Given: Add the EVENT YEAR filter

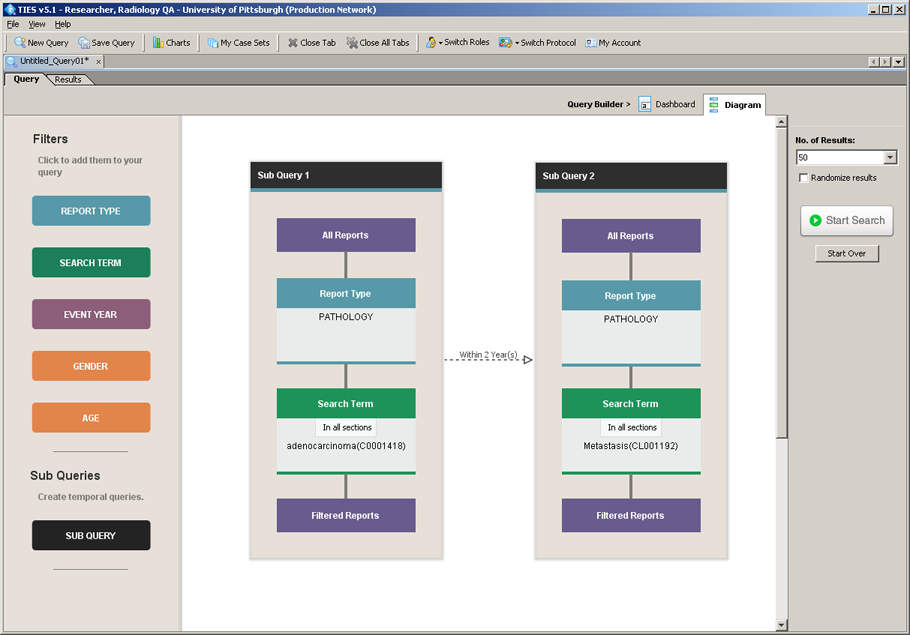Looking at the screenshot, I should click(x=91, y=314).
